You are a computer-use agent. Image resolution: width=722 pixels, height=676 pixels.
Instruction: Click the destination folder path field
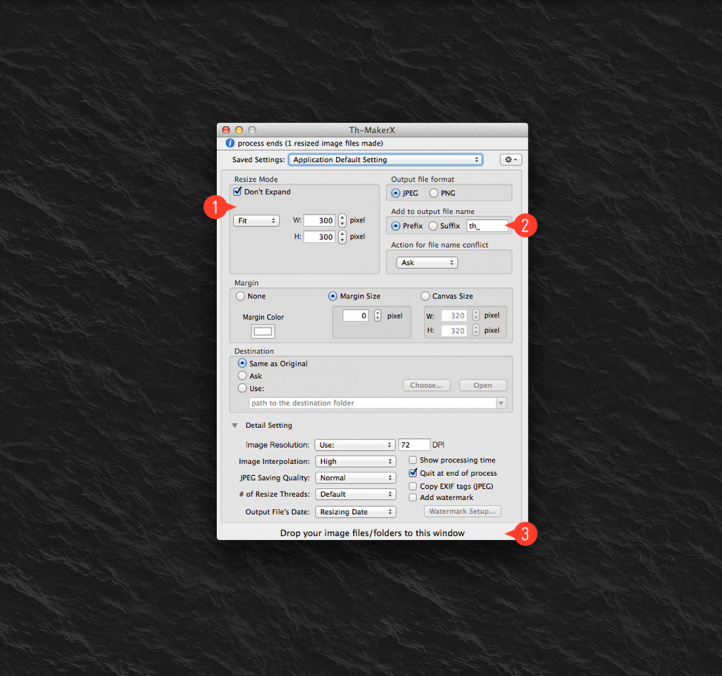(373, 403)
